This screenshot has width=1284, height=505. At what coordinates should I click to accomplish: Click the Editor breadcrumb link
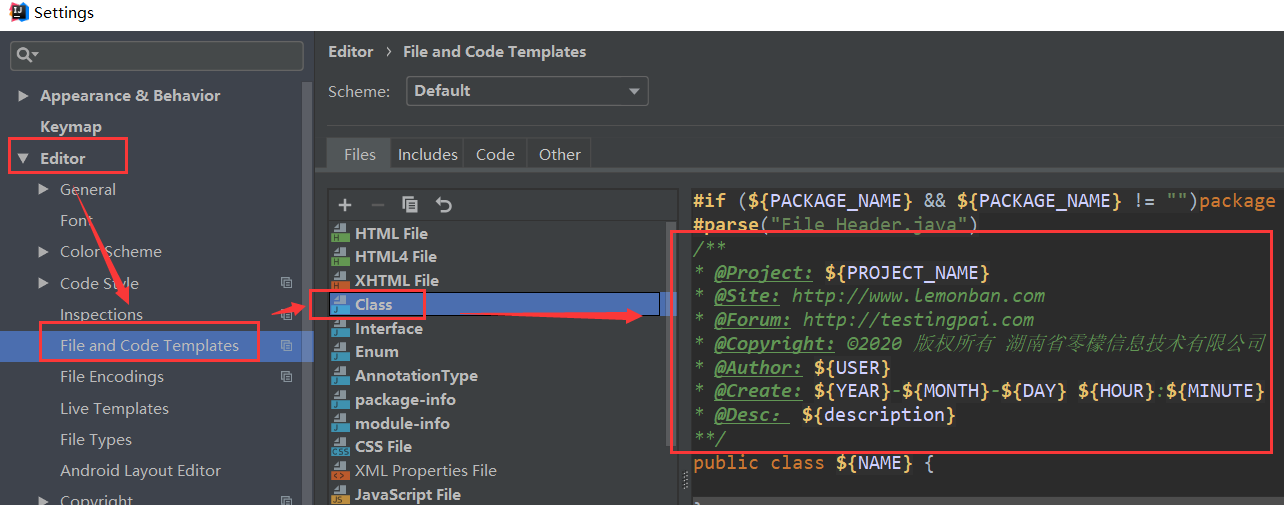pyautogui.click(x=350, y=52)
